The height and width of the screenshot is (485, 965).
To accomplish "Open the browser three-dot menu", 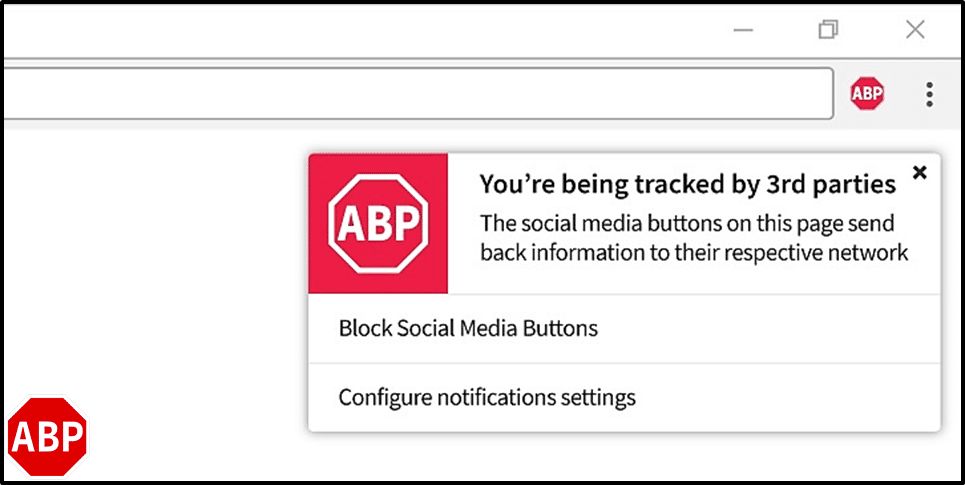I will tap(929, 94).
